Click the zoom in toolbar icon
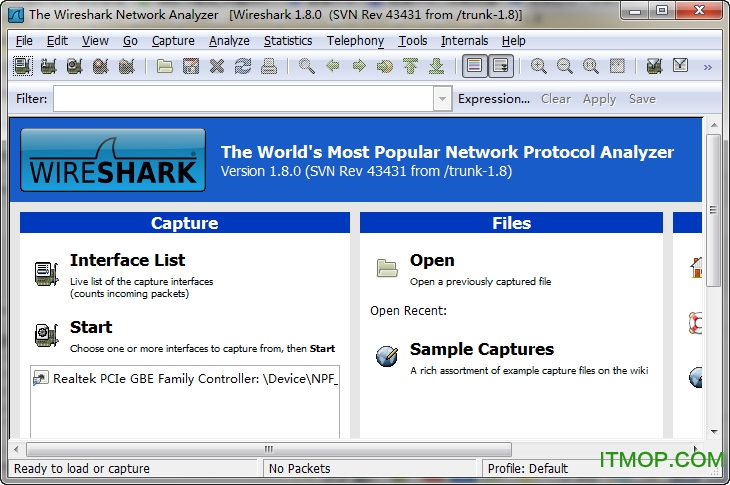Image resolution: width=730 pixels, height=485 pixels. pos(539,67)
